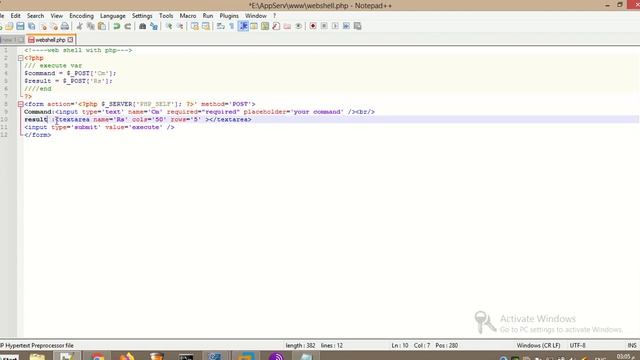640x360 pixels.
Task: Toggle Show All Characters paragraph icon
Action: click(232, 26)
